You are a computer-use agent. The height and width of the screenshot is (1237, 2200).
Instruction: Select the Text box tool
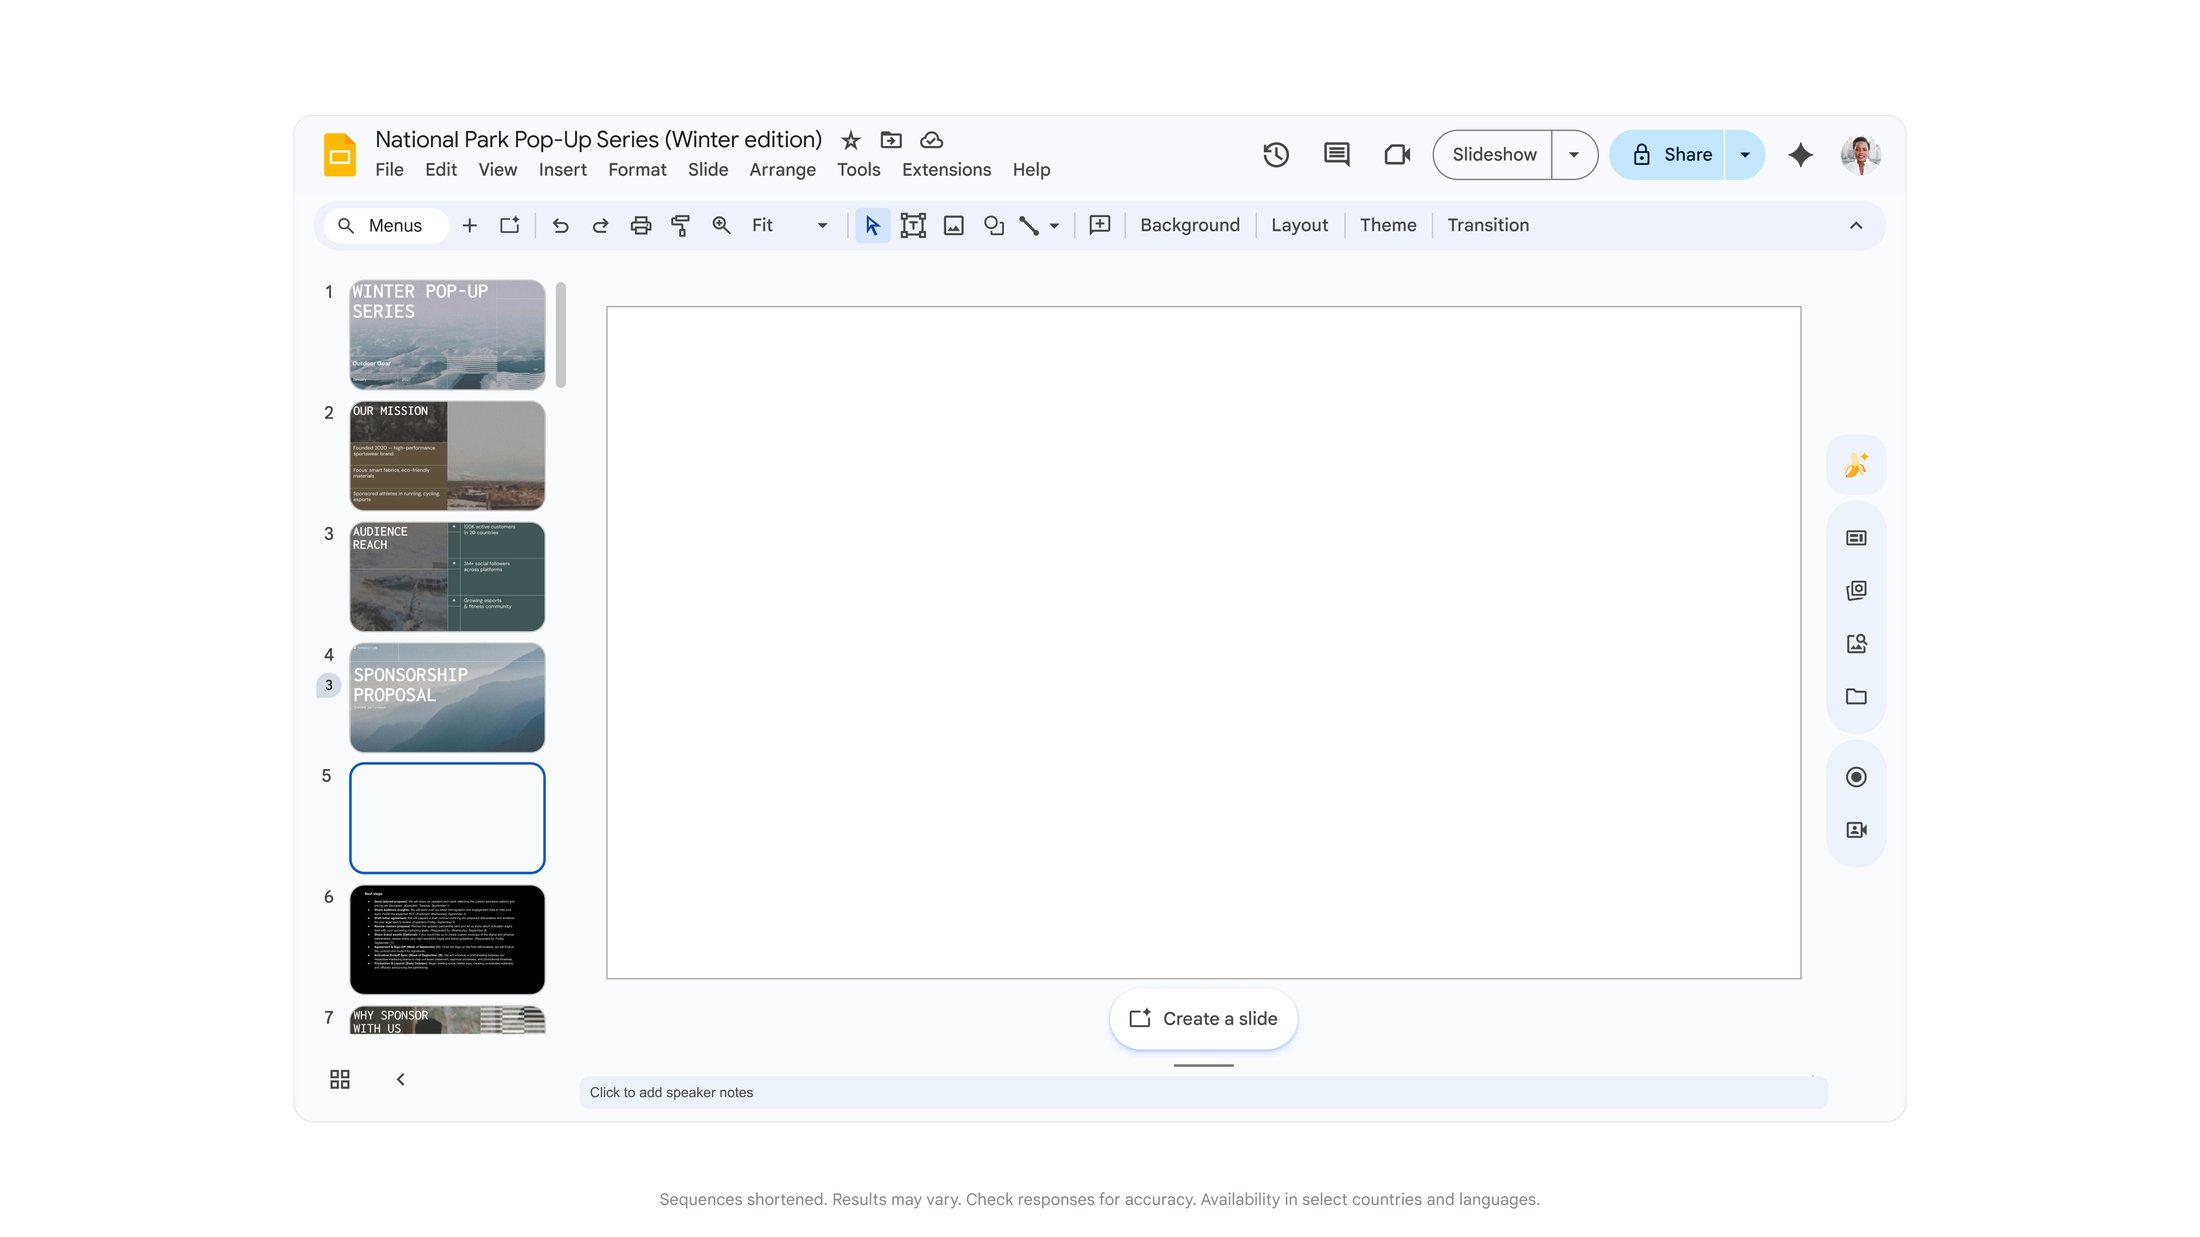pos(913,225)
